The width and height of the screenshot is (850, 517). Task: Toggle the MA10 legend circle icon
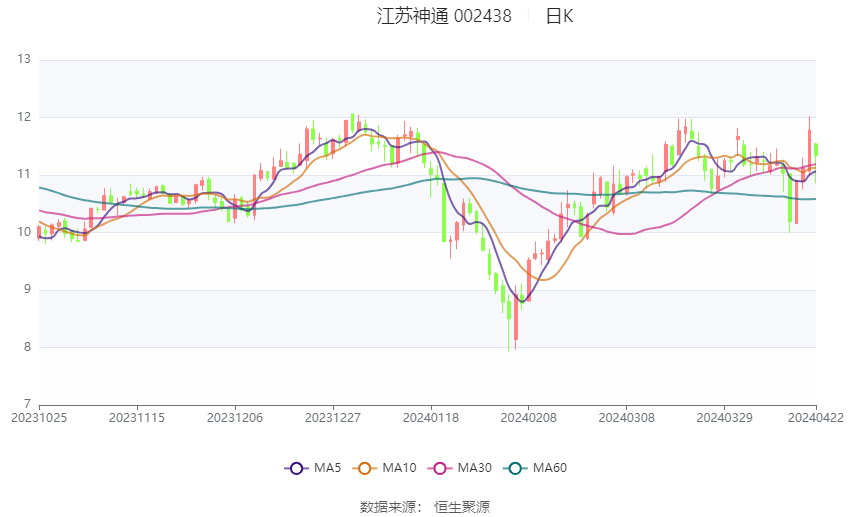[x=364, y=468]
